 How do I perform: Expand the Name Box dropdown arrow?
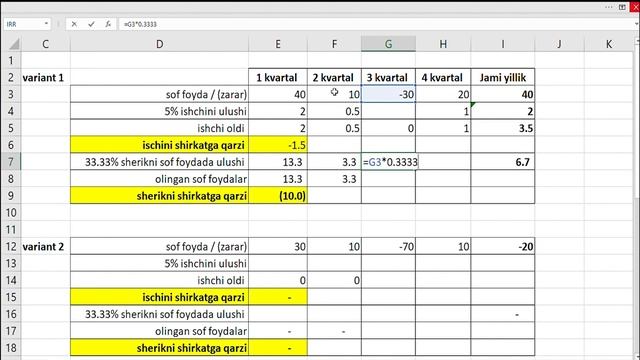coord(46,24)
